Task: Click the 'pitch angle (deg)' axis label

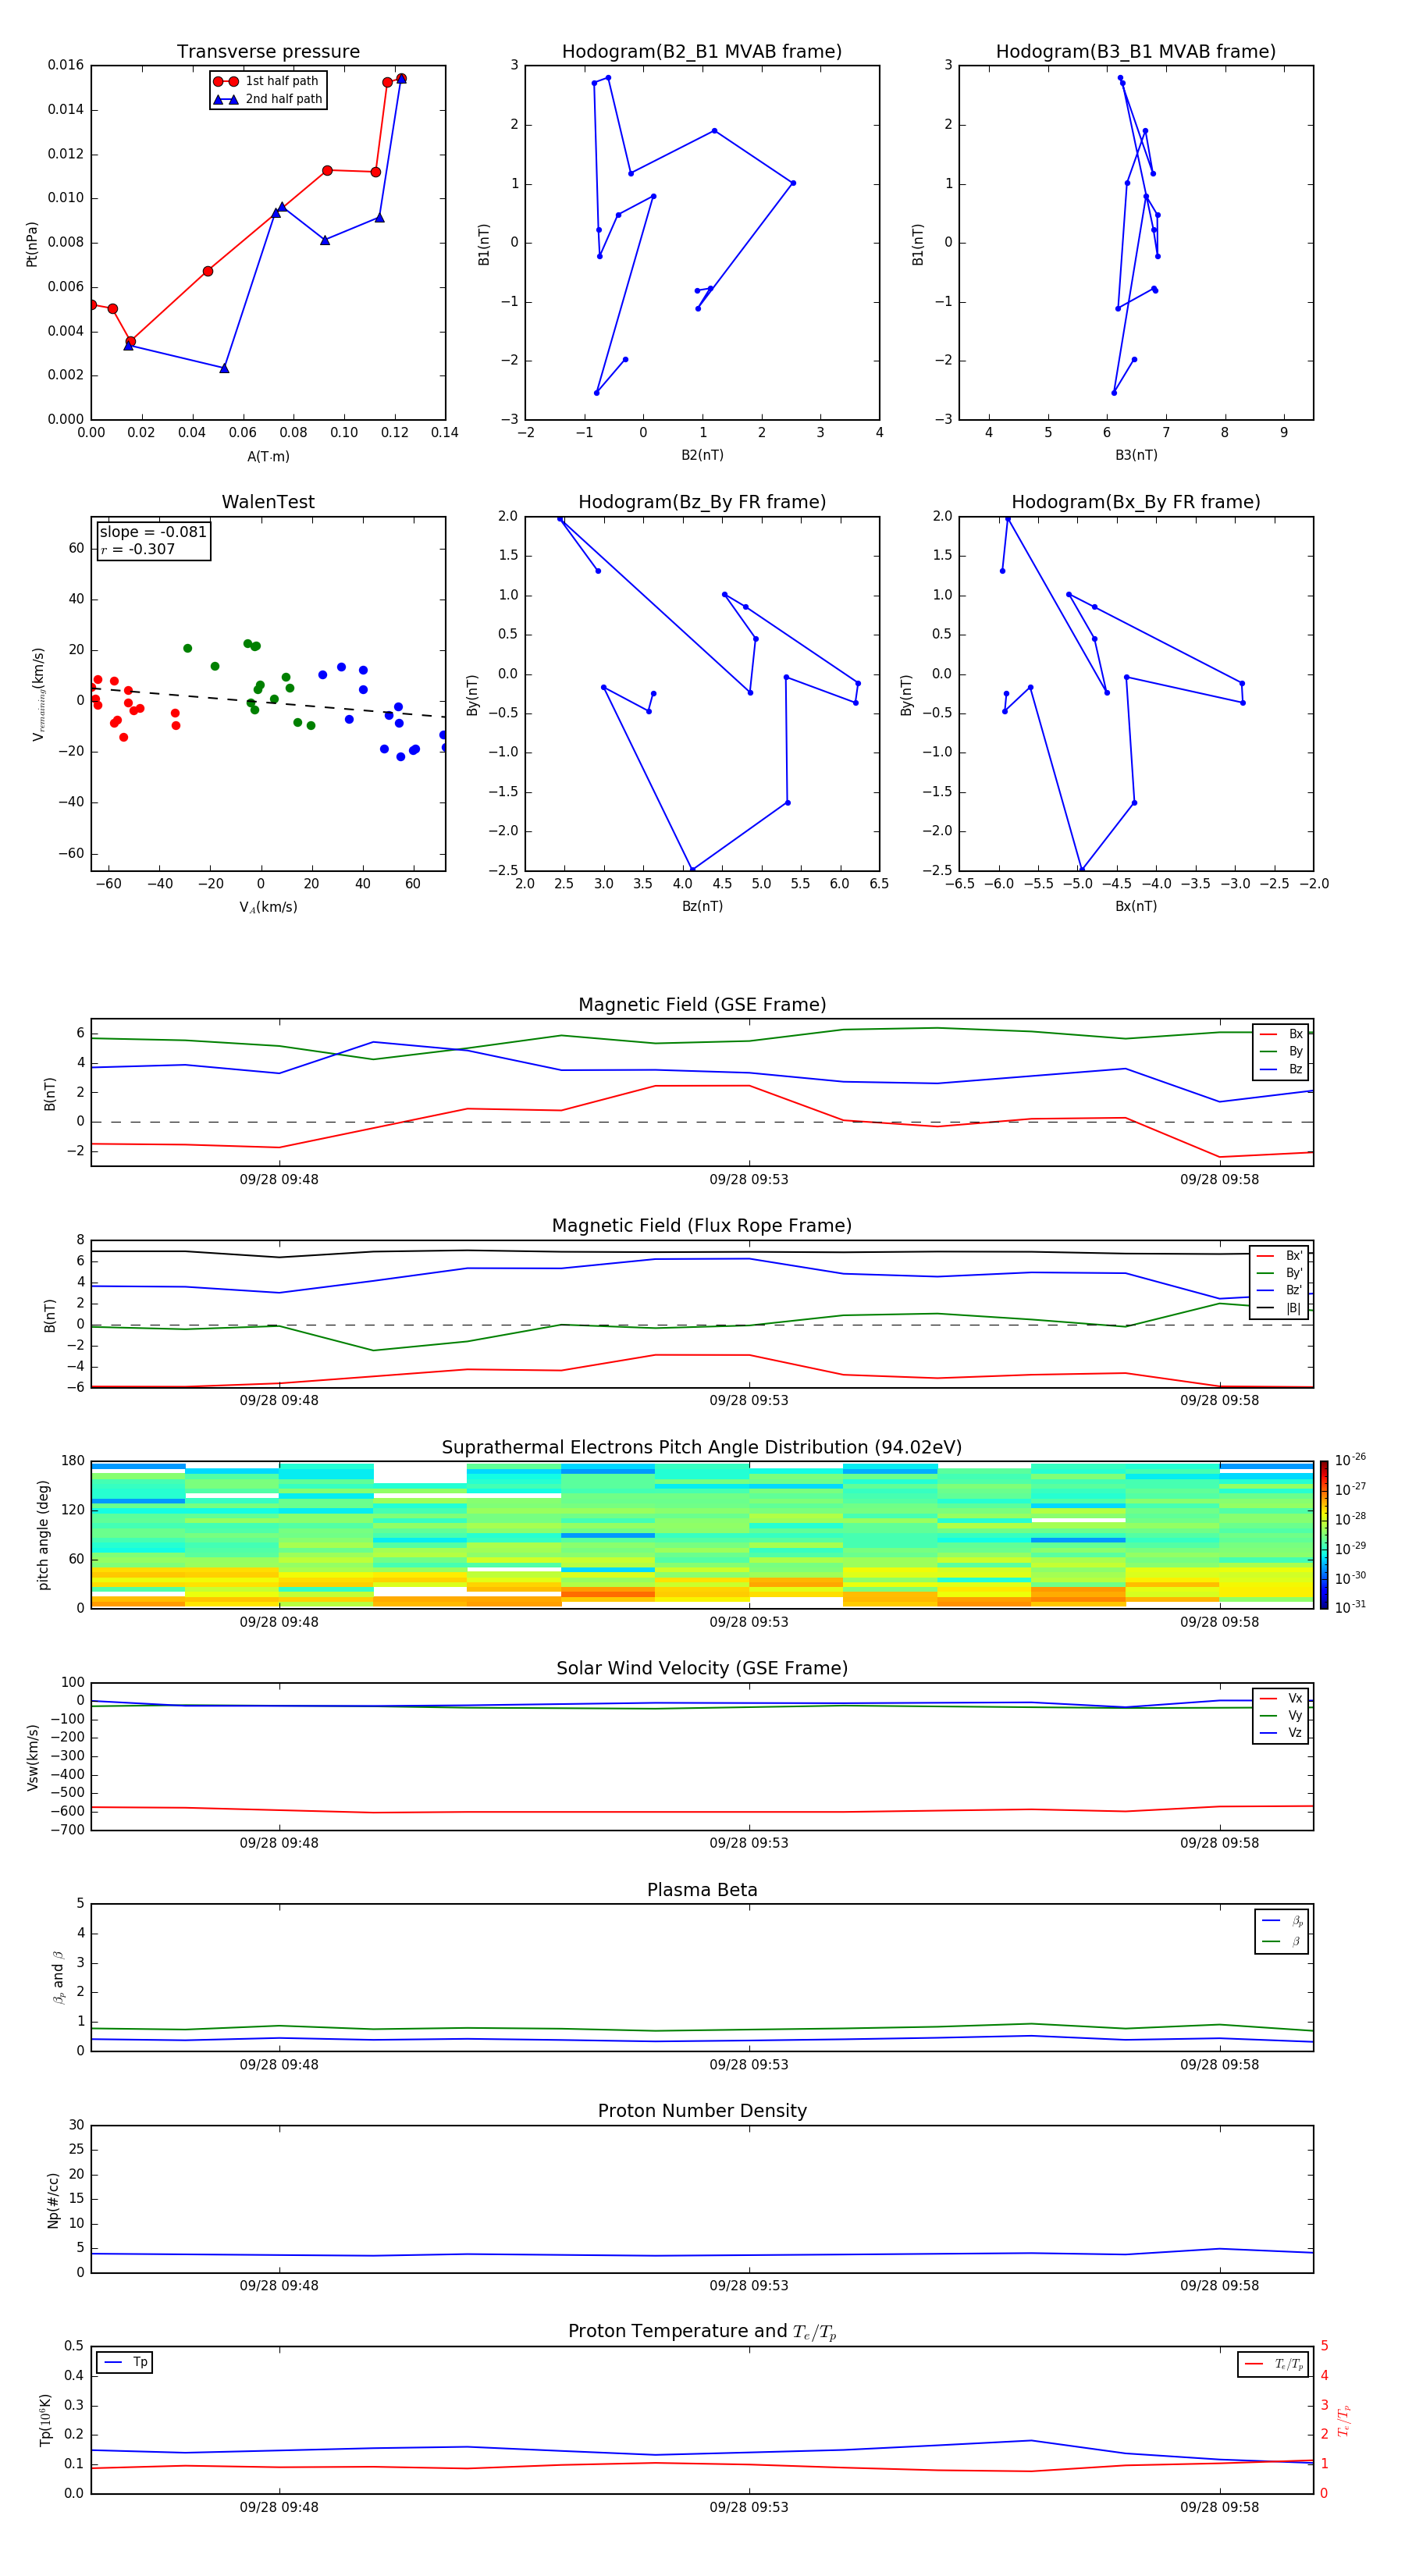Action: click(x=43, y=1534)
